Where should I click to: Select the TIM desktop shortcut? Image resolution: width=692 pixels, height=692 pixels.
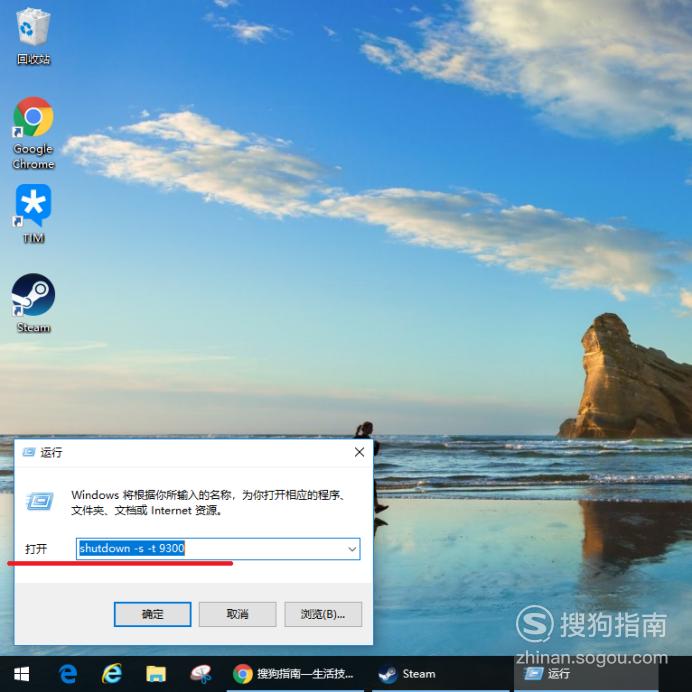click(x=33, y=214)
